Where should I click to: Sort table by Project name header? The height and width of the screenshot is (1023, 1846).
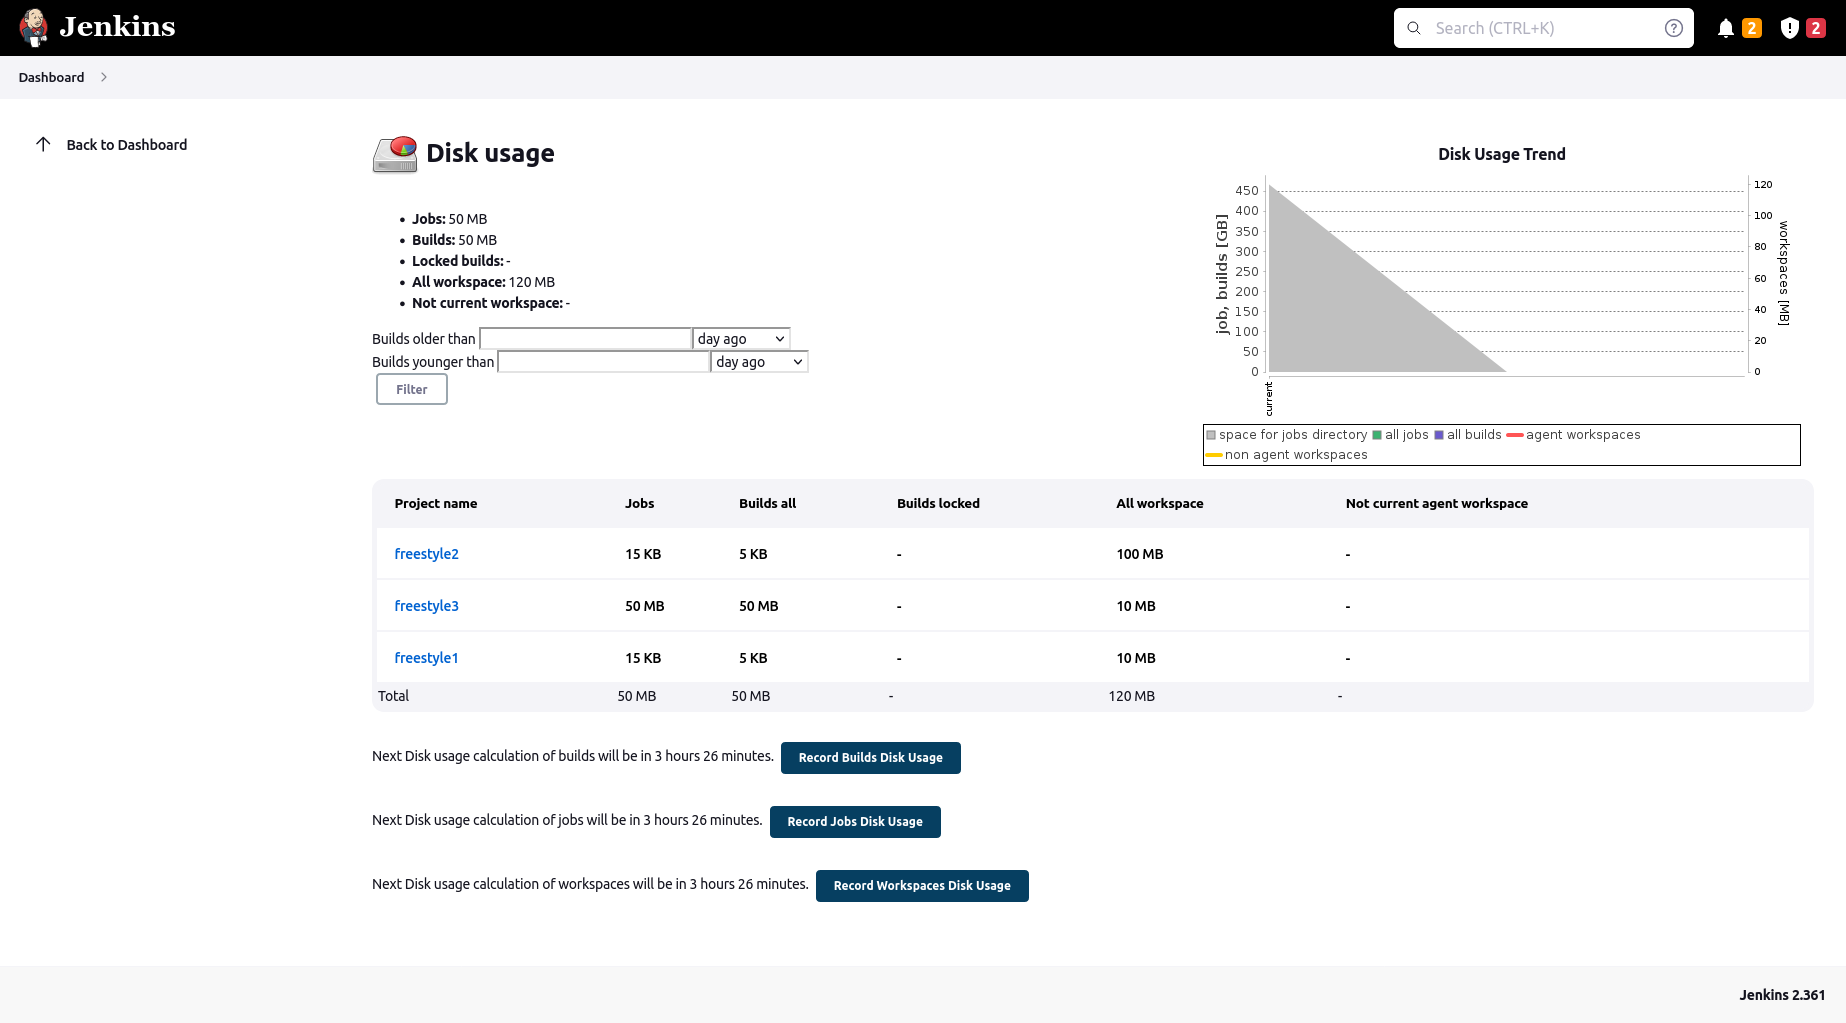click(435, 503)
